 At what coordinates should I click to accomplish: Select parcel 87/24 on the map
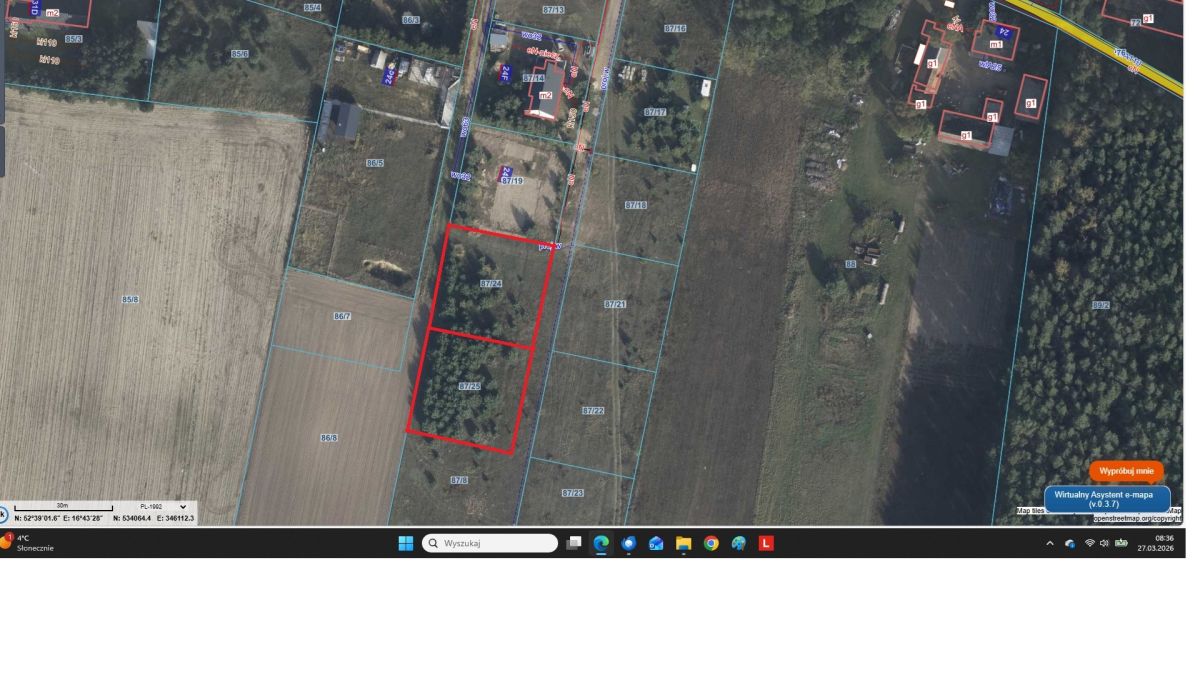click(x=490, y=285)
